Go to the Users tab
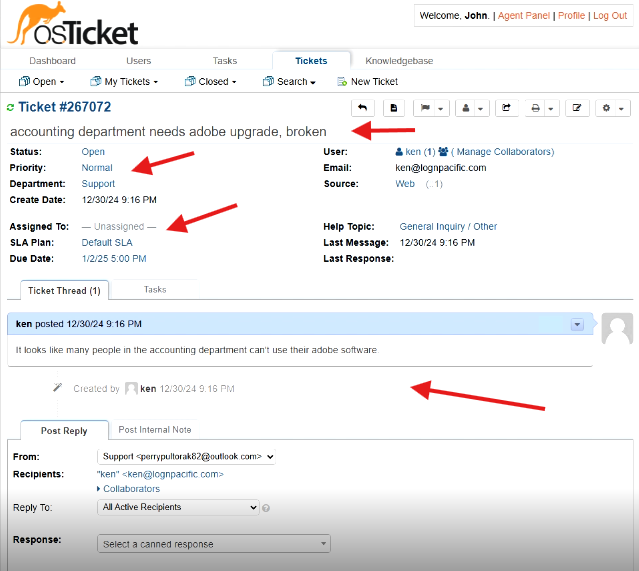 click(x=139, y=61)
